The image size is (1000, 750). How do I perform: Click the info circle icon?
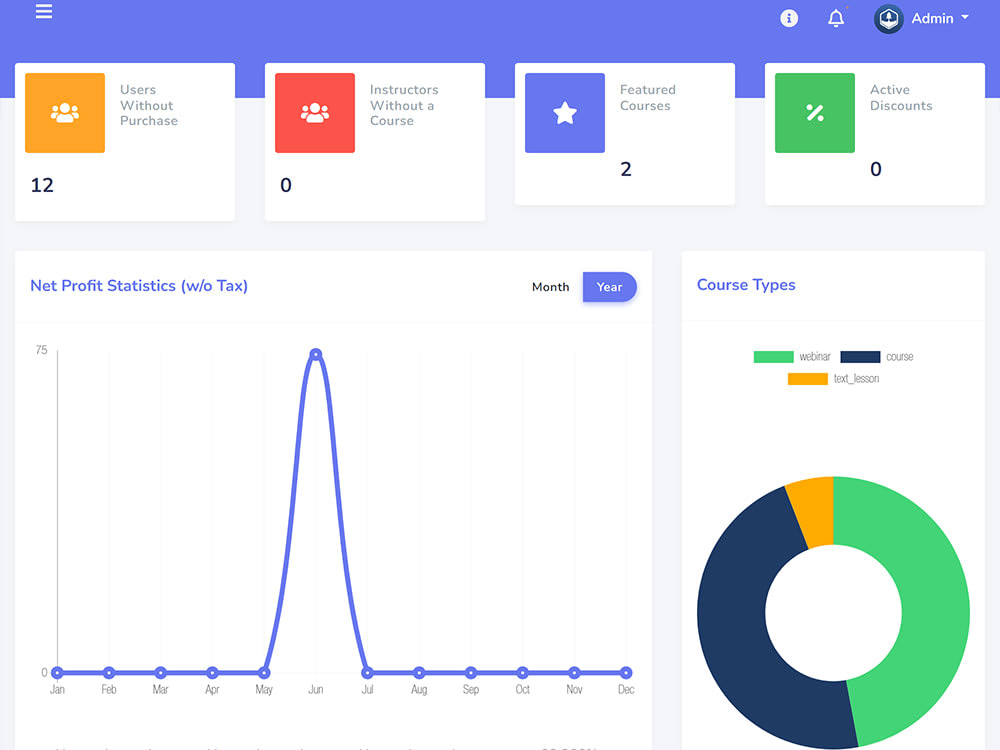pyautogui.click(x=789, y=18)
